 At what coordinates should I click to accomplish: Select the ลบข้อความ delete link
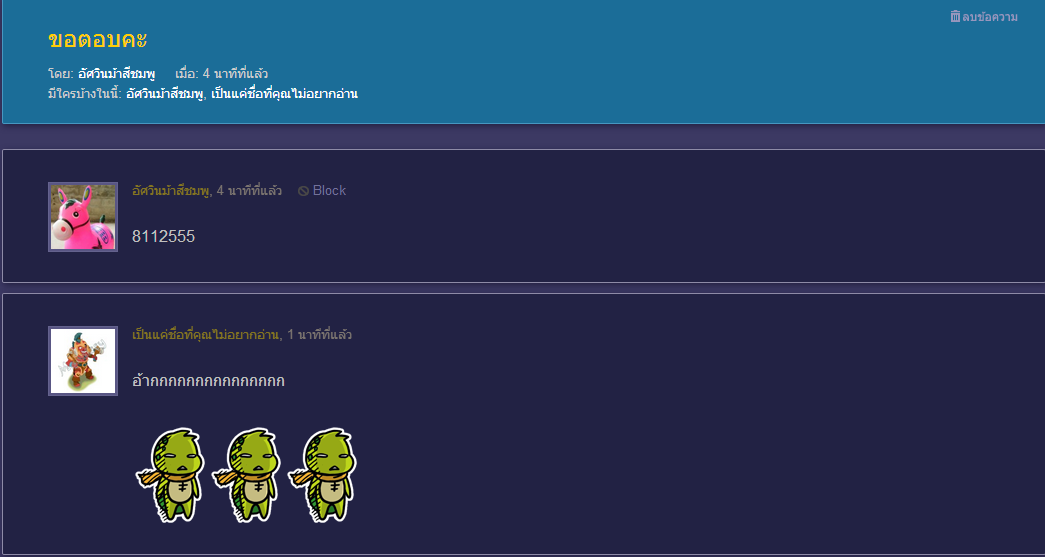[990, 17]
